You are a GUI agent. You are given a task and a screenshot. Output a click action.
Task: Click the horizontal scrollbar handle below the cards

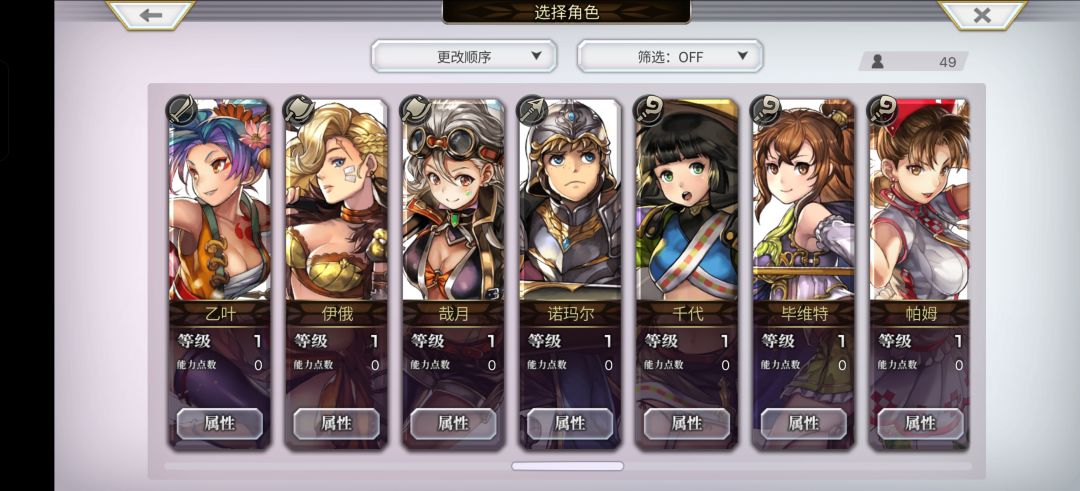568,466
